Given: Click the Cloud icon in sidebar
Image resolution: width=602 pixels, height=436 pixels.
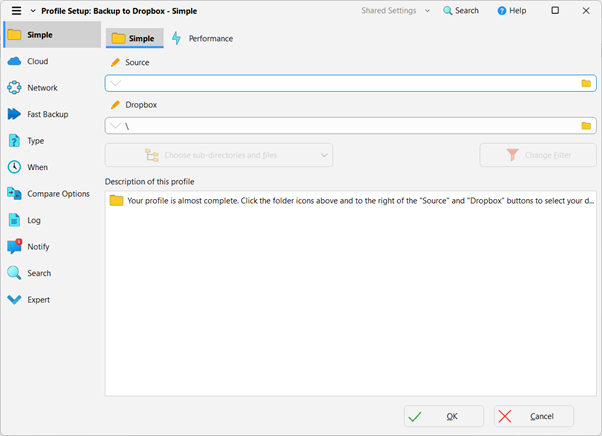Looking at the screenshot, I should pyautogui.click(x=15, y=61).
